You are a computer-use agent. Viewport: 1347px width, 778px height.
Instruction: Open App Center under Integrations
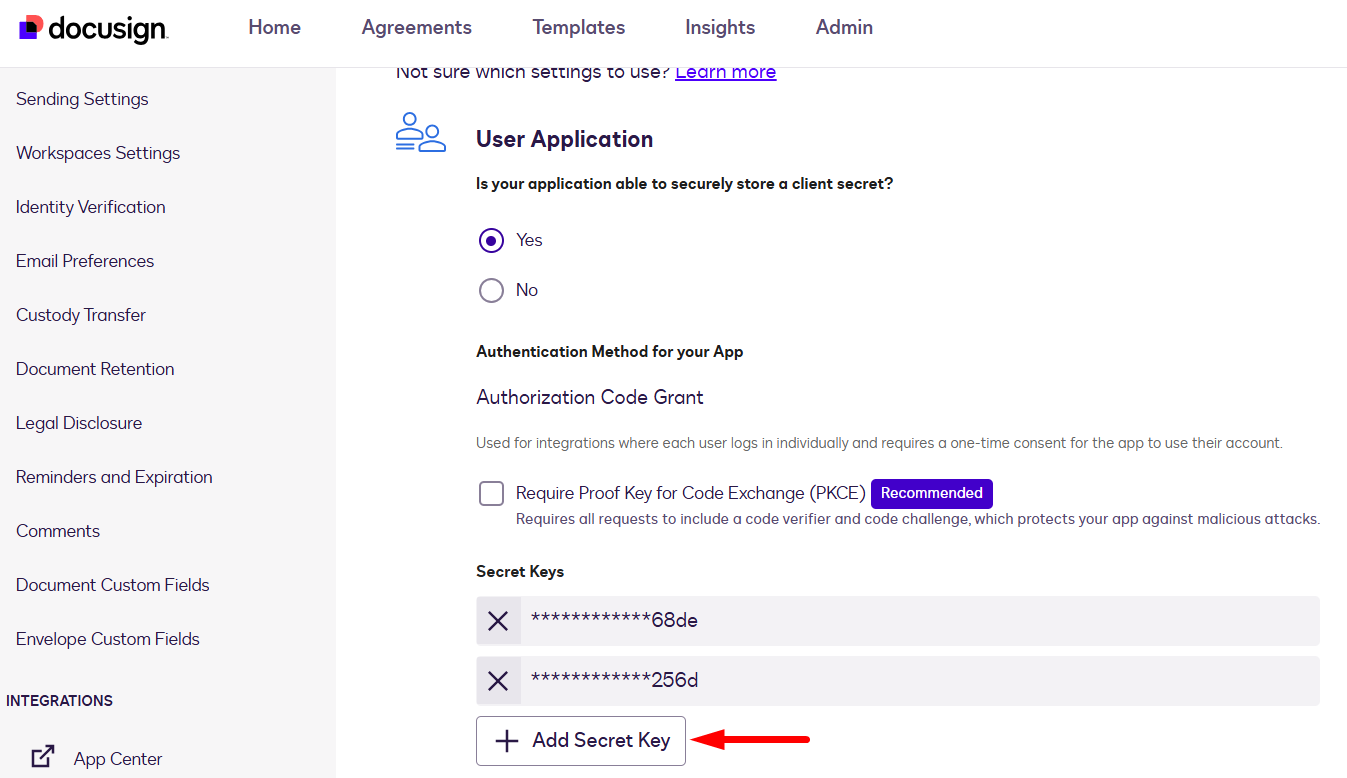[118, 759]
